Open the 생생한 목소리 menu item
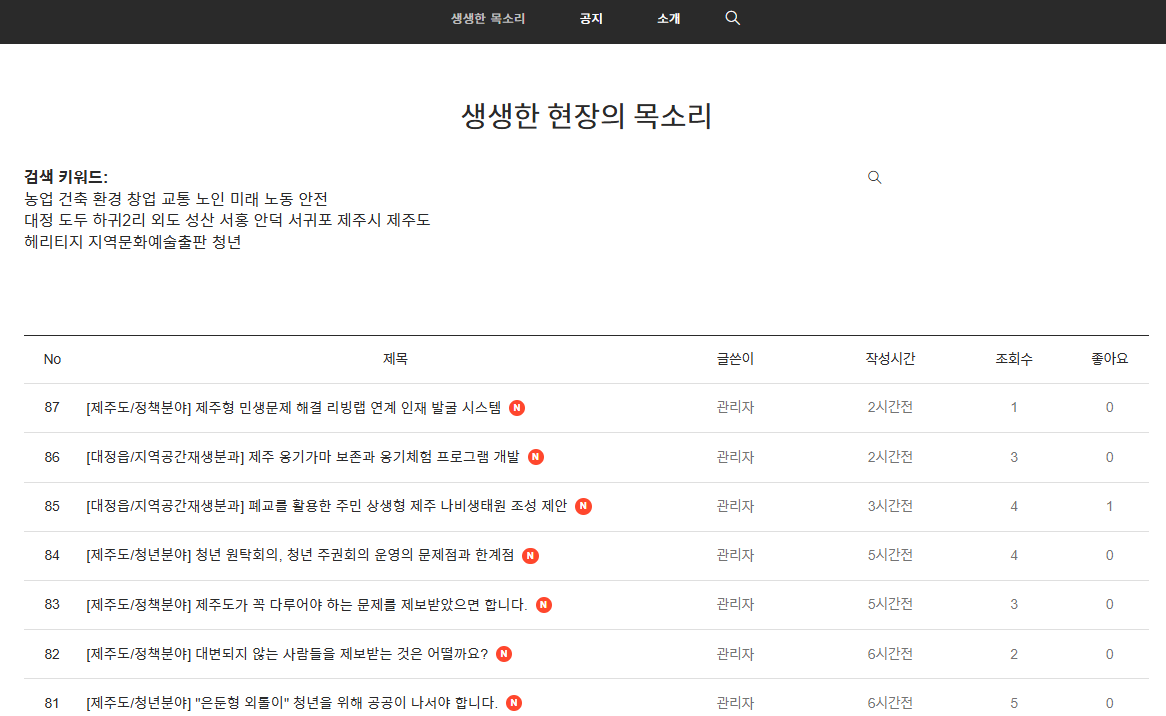 pos(488,19)
